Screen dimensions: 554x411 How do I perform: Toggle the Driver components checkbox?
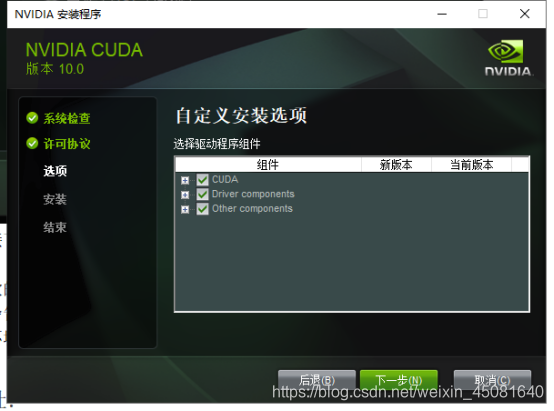point(202,194)
